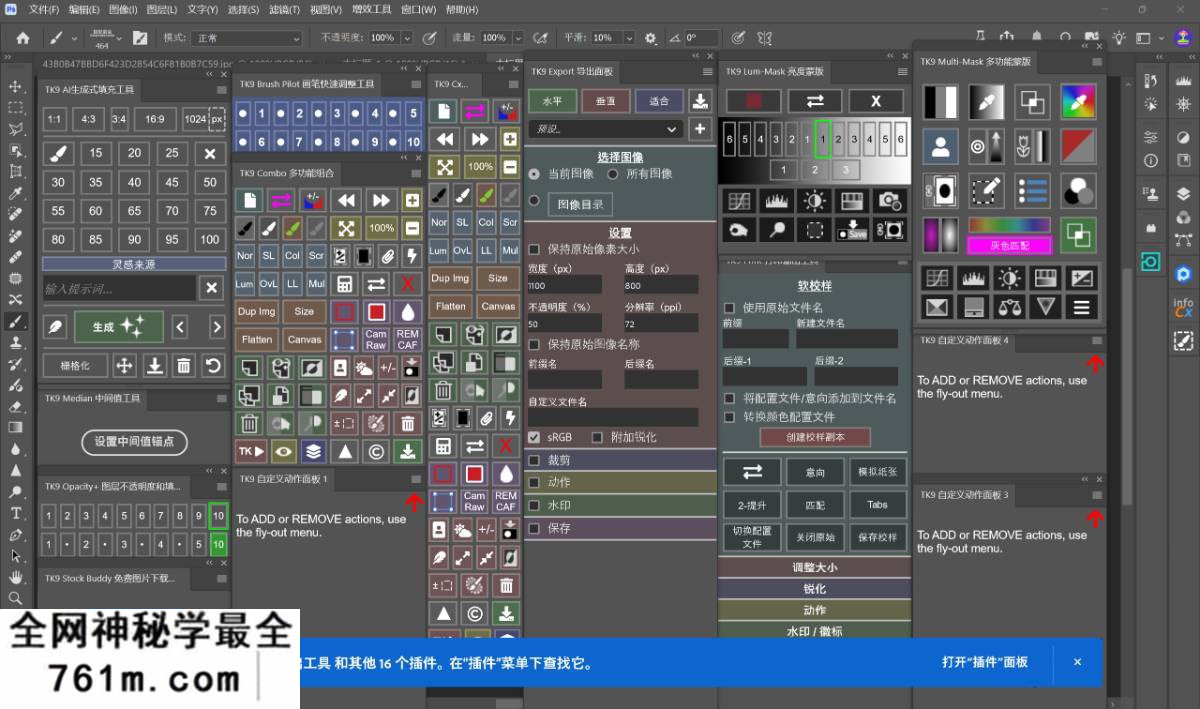This screenshot has width=1200, height=709.
Task: Select the Move tool in left toolbar
Action: tap(15, 86)
